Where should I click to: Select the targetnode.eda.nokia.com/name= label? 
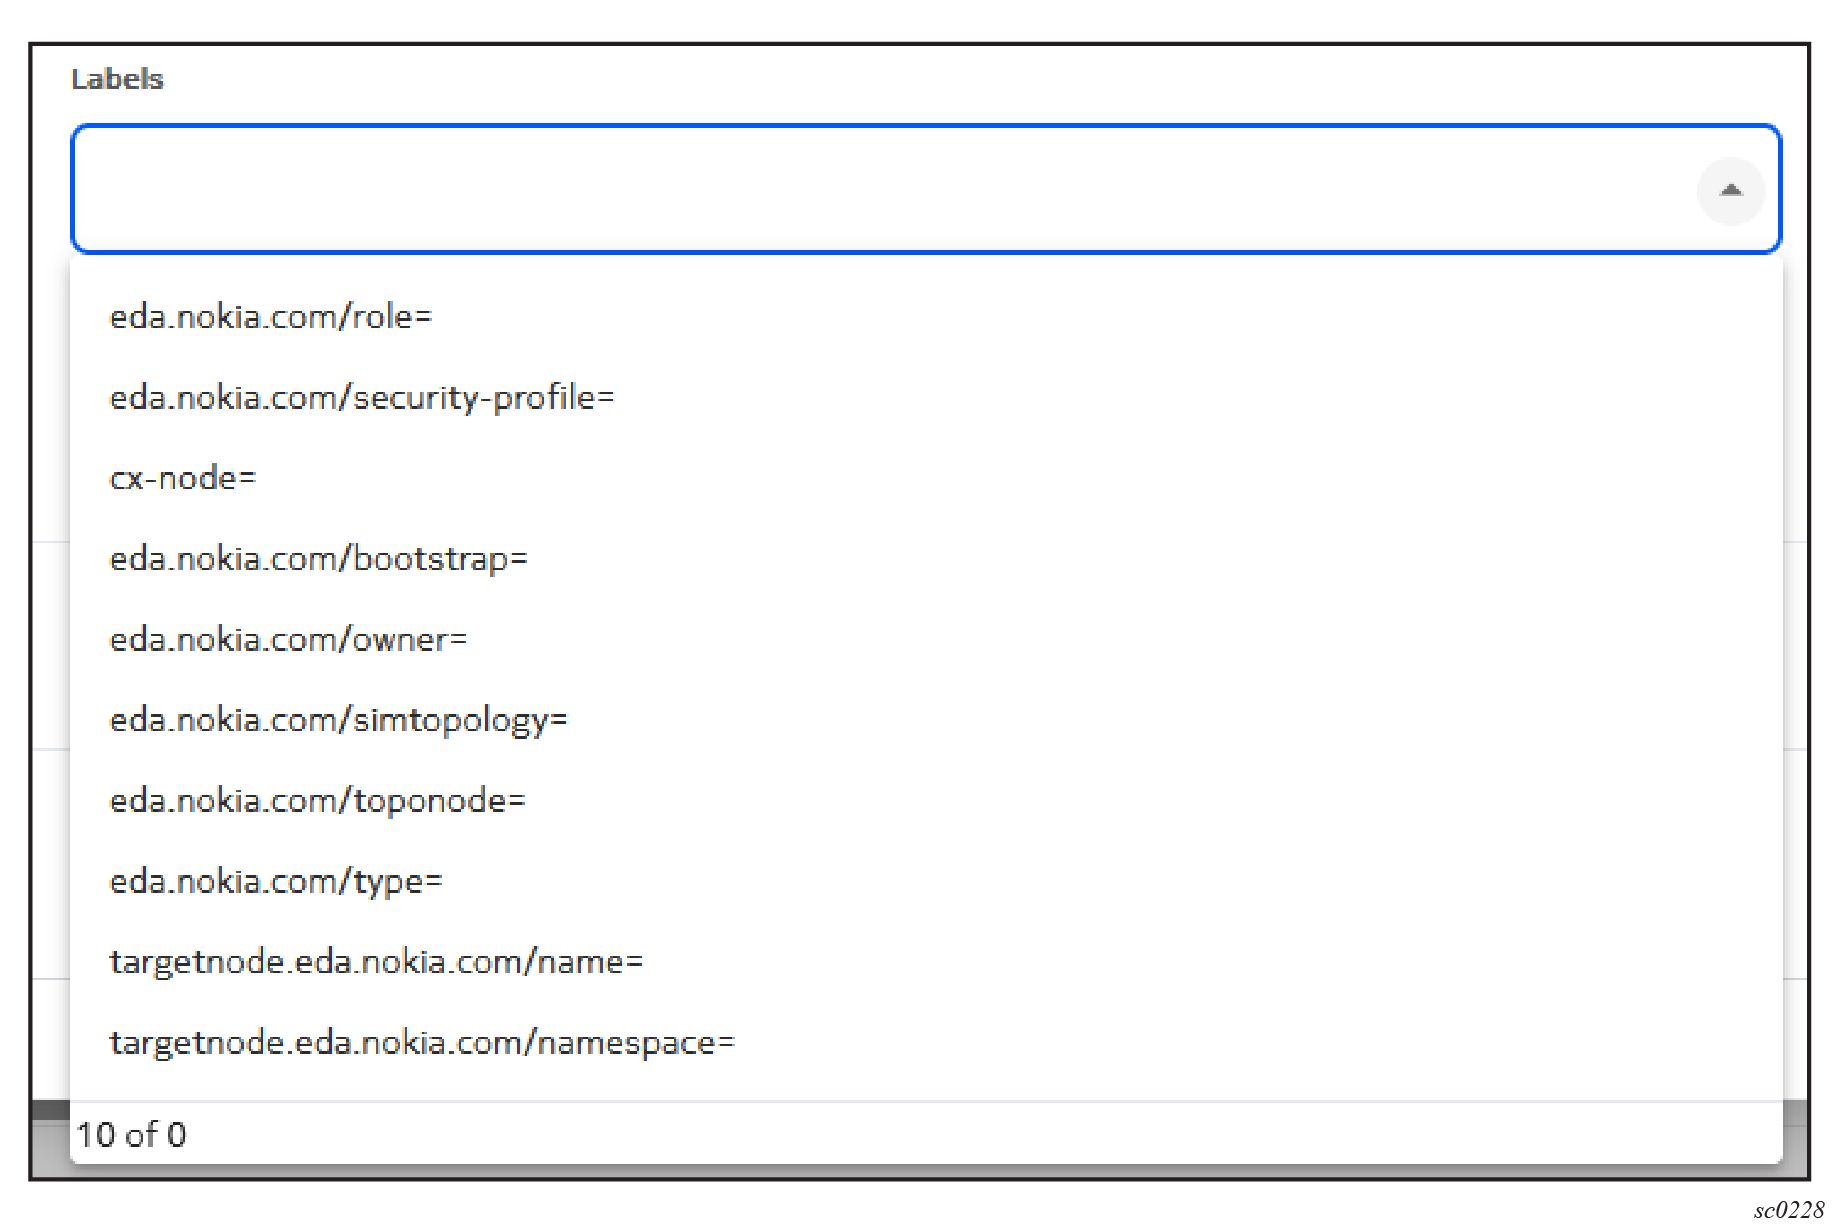[x=376, y=962]
